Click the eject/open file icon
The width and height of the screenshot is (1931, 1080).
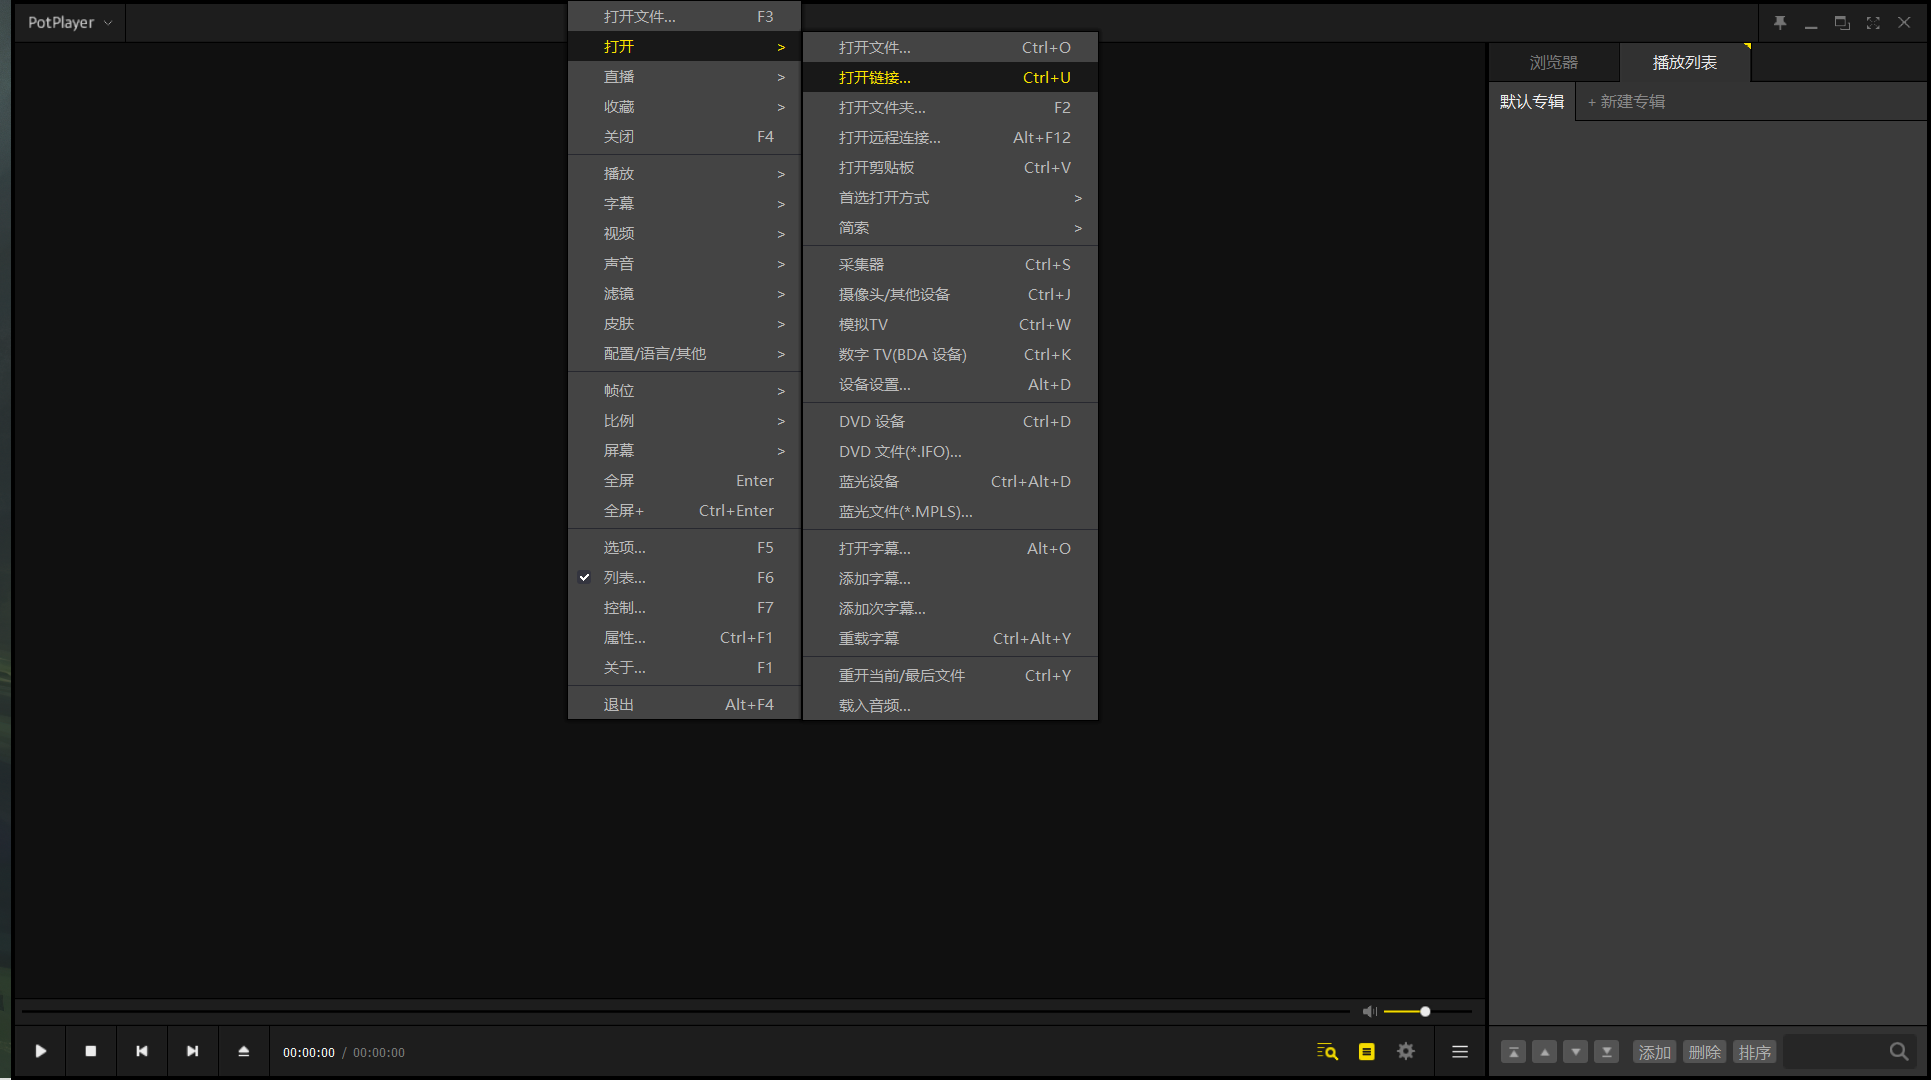243,1051
